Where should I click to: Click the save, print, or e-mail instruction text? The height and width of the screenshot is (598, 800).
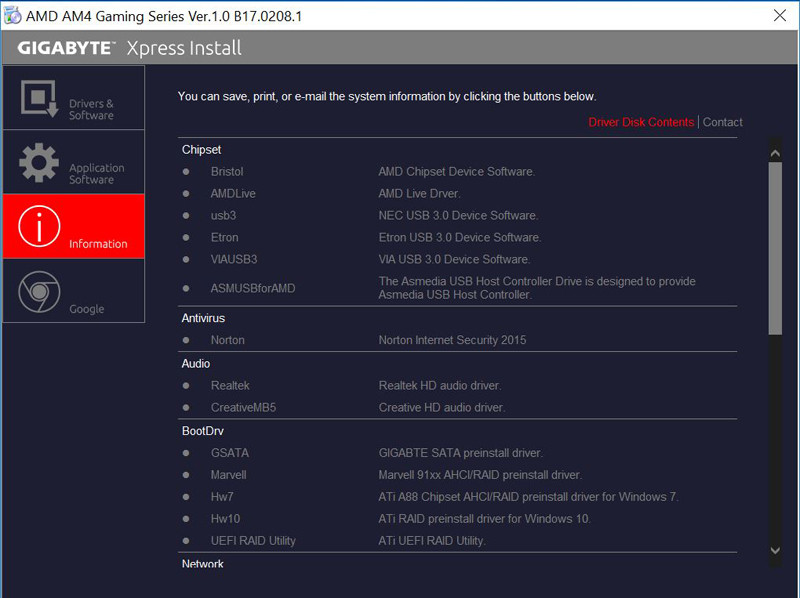(x=387, y=97)
